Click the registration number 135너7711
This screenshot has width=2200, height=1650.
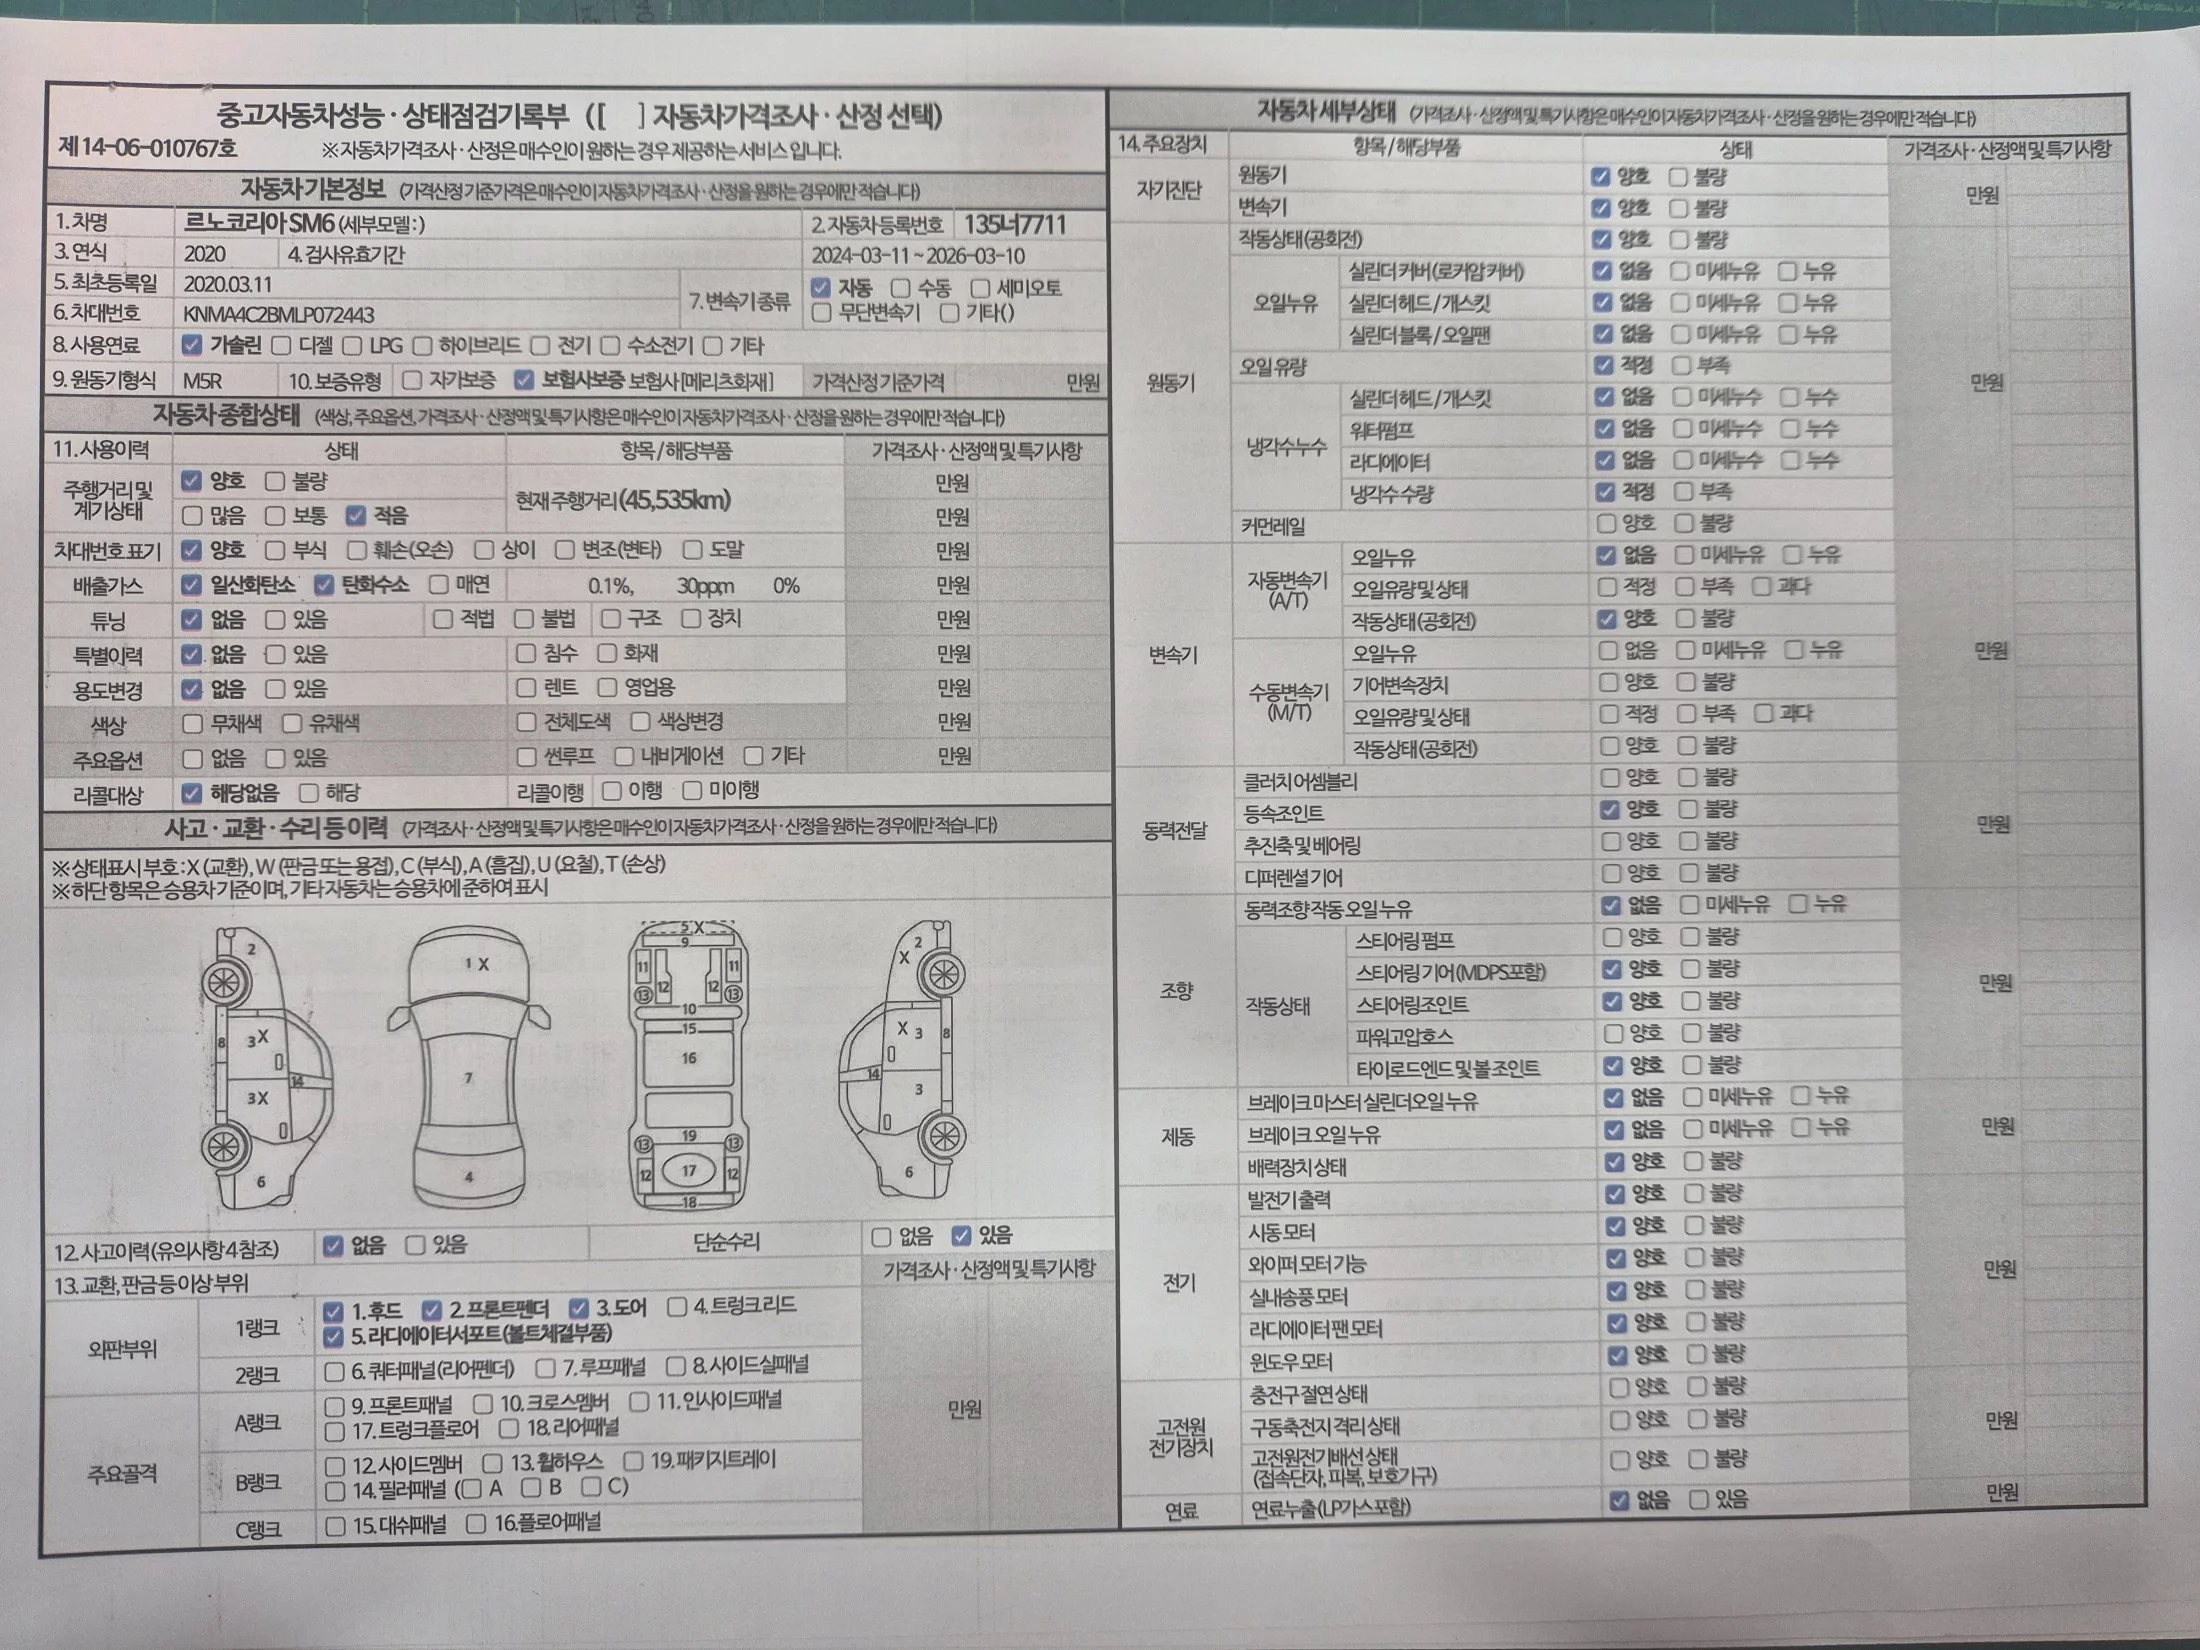[x=1014, y=225]
